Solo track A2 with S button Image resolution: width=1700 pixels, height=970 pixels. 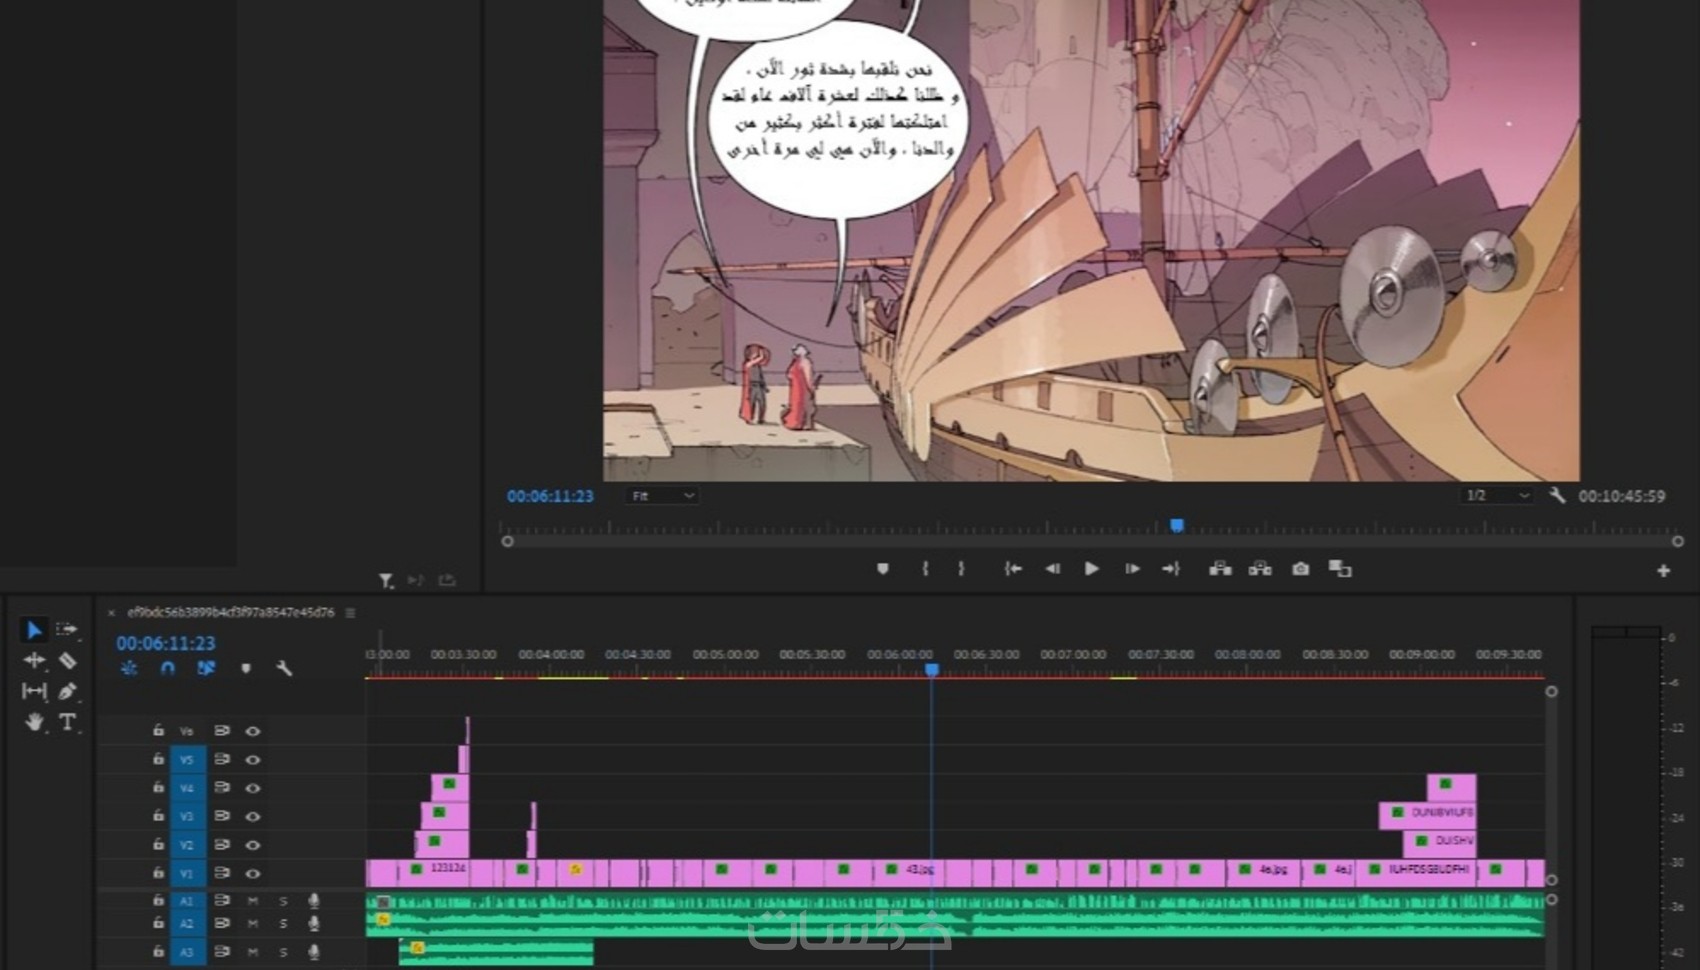[x=283, y=923]
